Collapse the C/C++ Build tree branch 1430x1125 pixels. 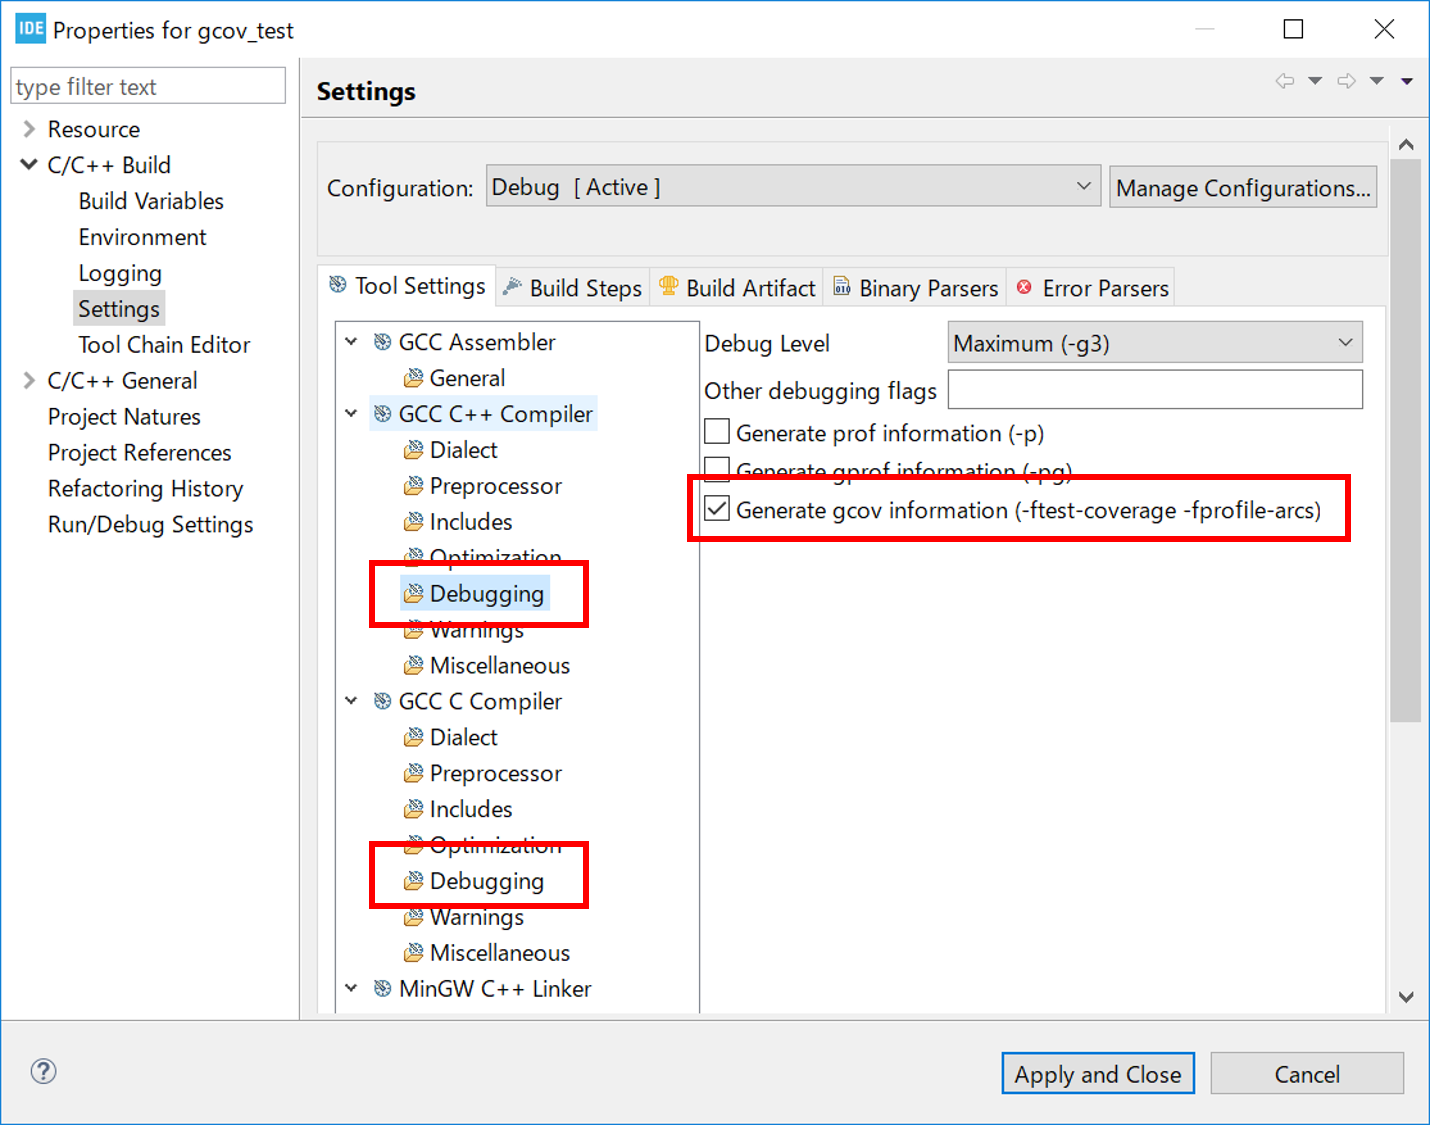pyautogui.click(x=28, y=164)
